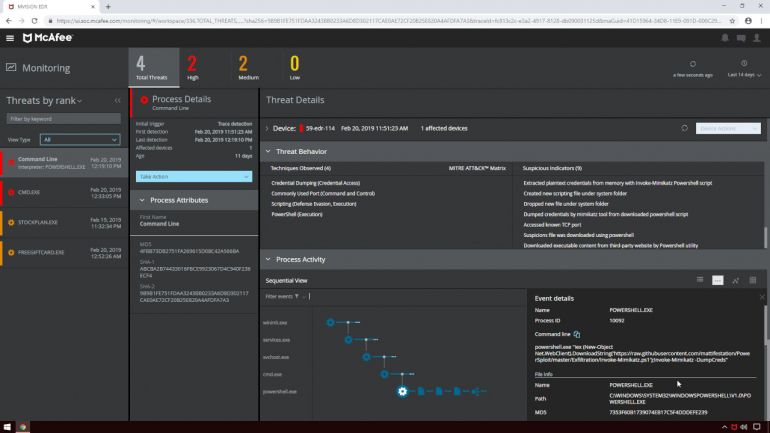The width and height of the screenshot is (770, 433).
Task: Switch process activity to list view icon
Action: (x=700, y=280)
